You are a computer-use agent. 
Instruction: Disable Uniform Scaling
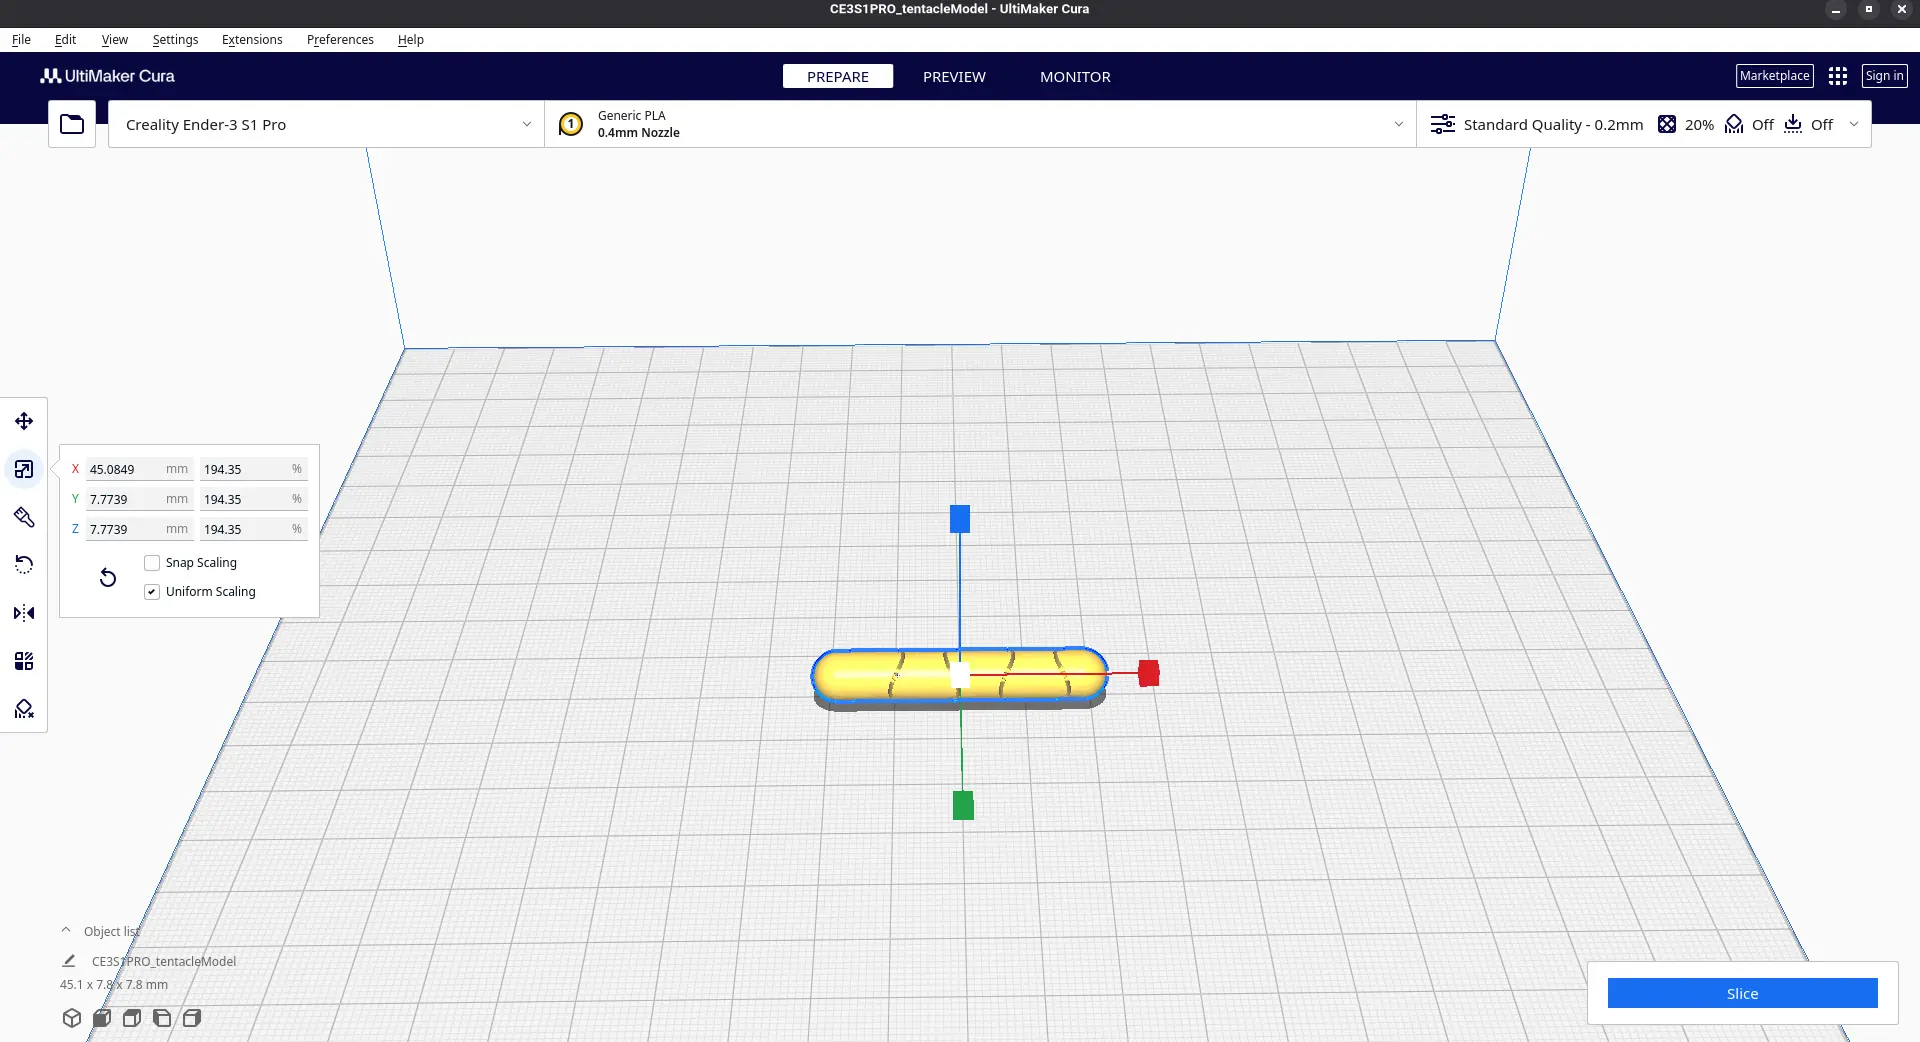point(151,592)
